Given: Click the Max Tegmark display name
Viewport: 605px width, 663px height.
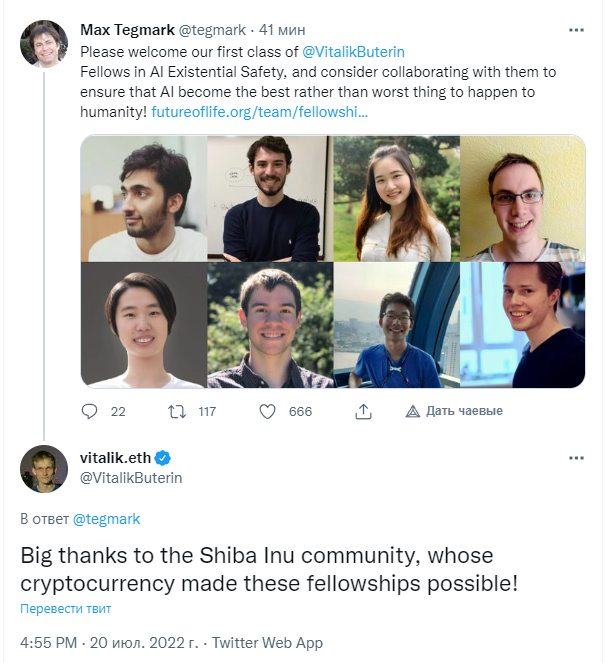Looking at the screenshot, I should [127, 30].
